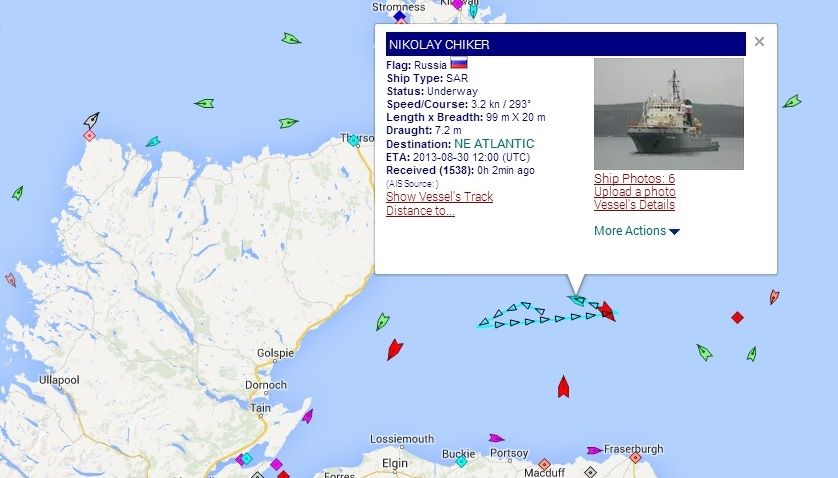Select the Russian flag icon in the popup

coord(459,64)
